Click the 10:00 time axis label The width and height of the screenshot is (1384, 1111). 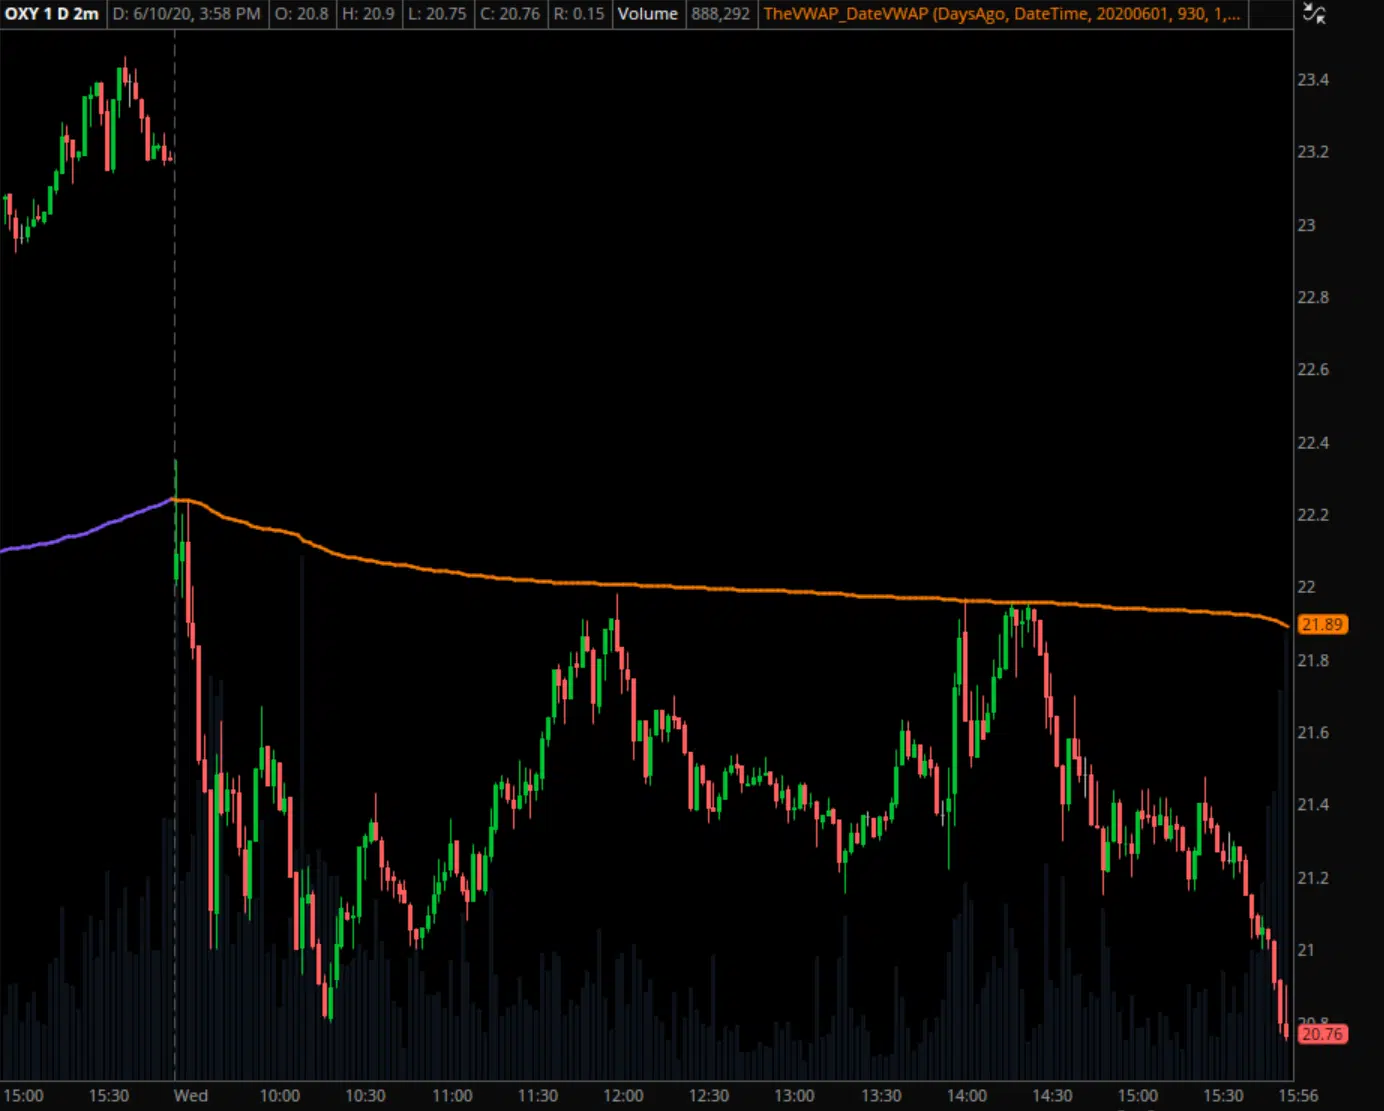[280, 1096]
